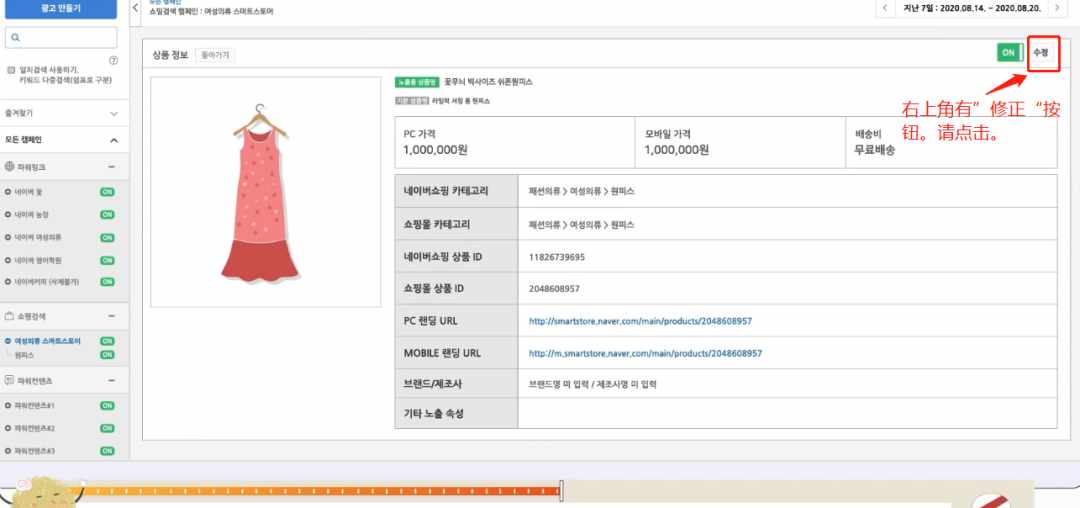Select 네이버 여성의류 campaign in sidebar
Image resolution: width=1080 pixels, height=508 pixels.
tap(38, 237)
